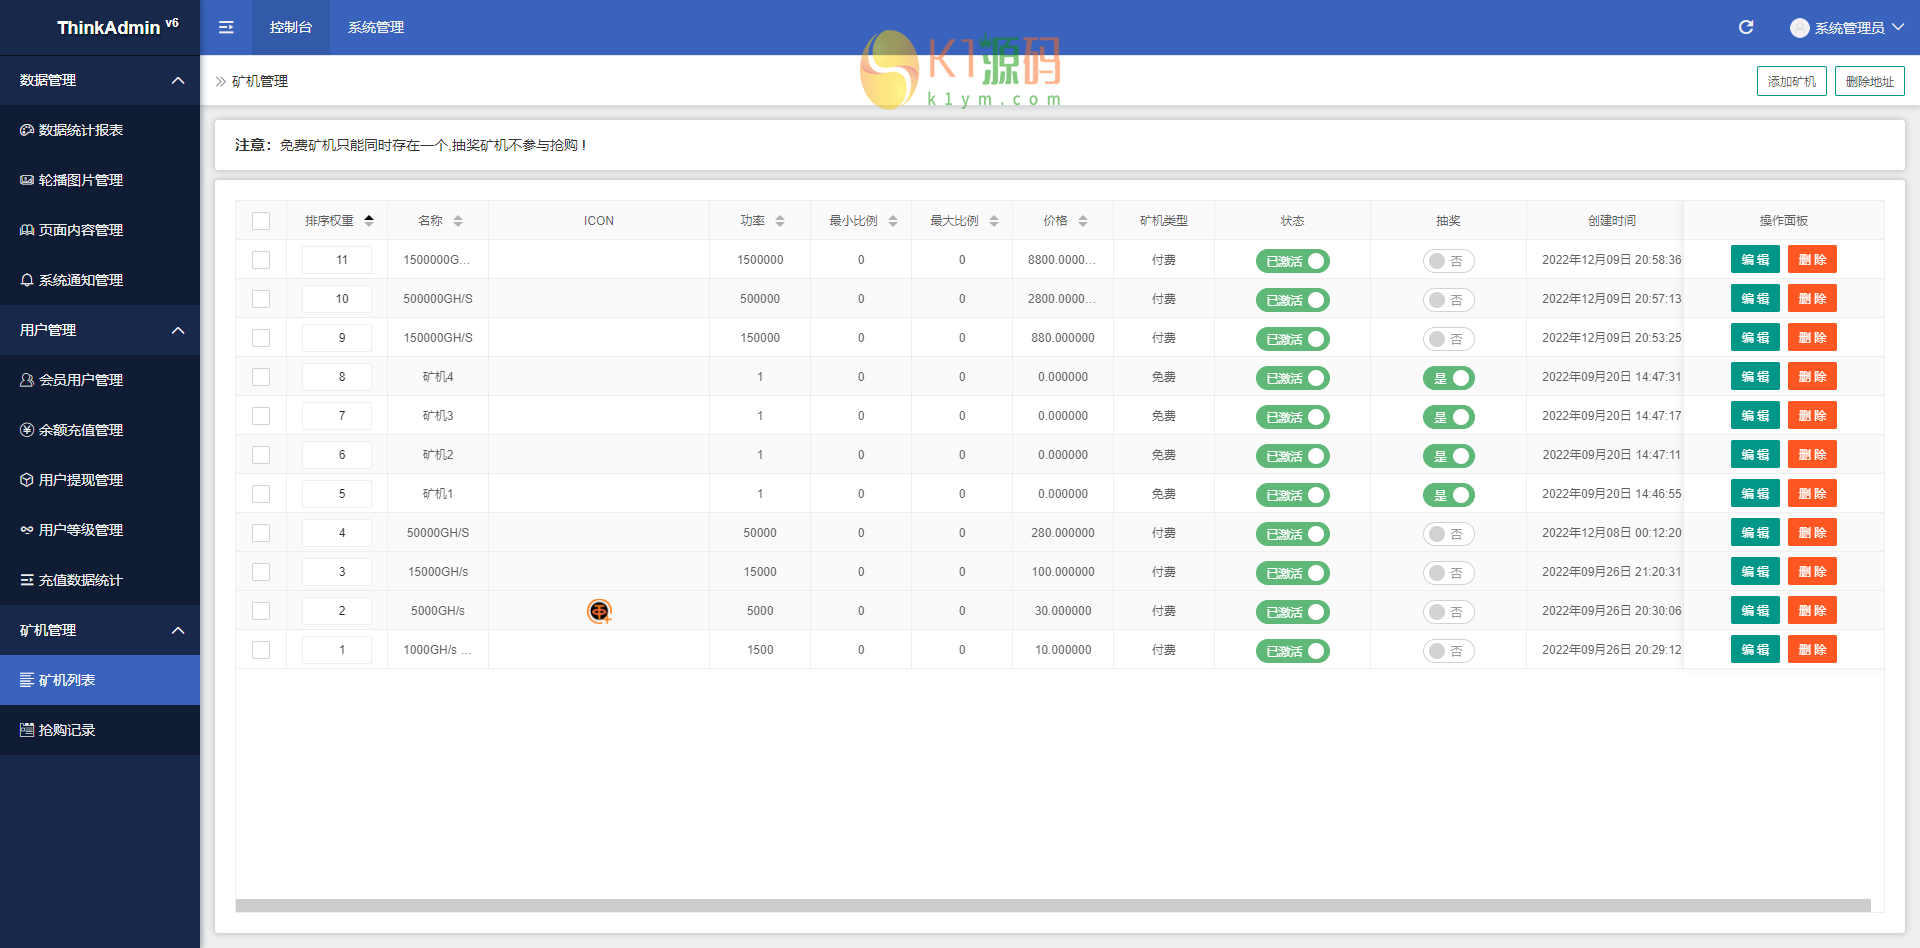
Task: Click the 矿机管理 breadcrumb title
Action: click(260, 81)
